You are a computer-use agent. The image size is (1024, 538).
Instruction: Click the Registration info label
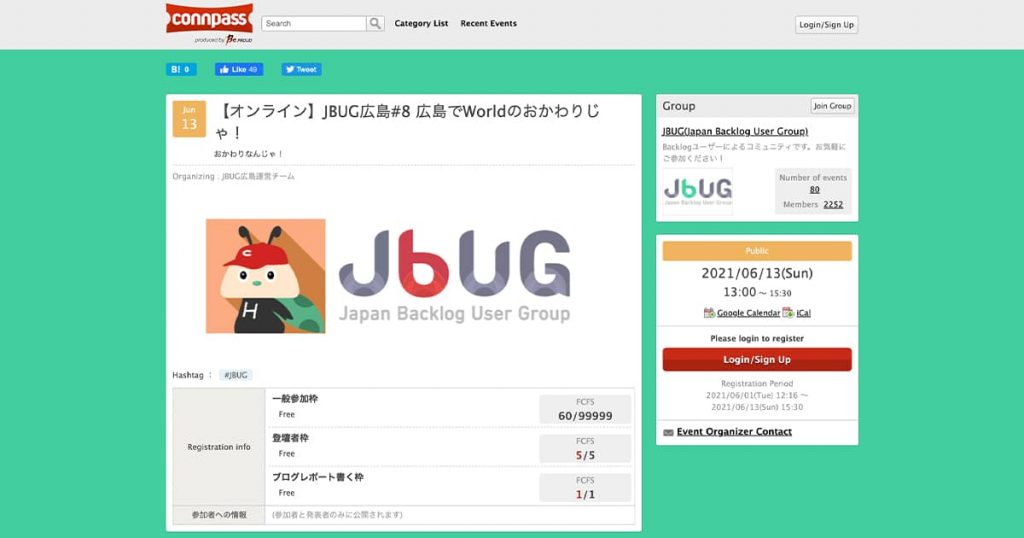click(219, 447)
